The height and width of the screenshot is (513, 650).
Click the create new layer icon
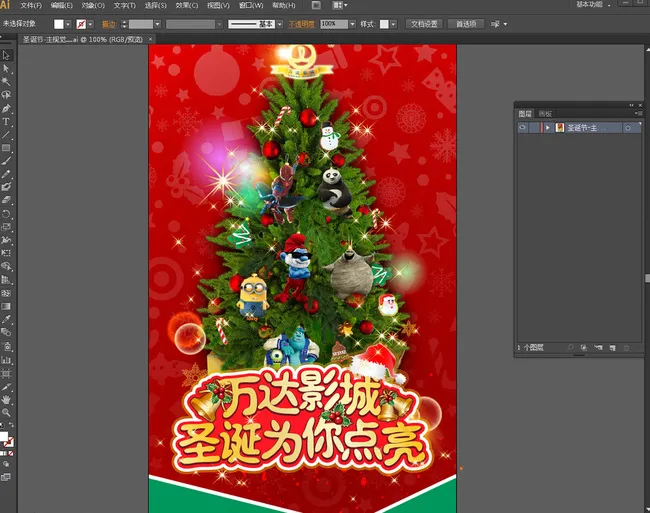coord(611,347)
